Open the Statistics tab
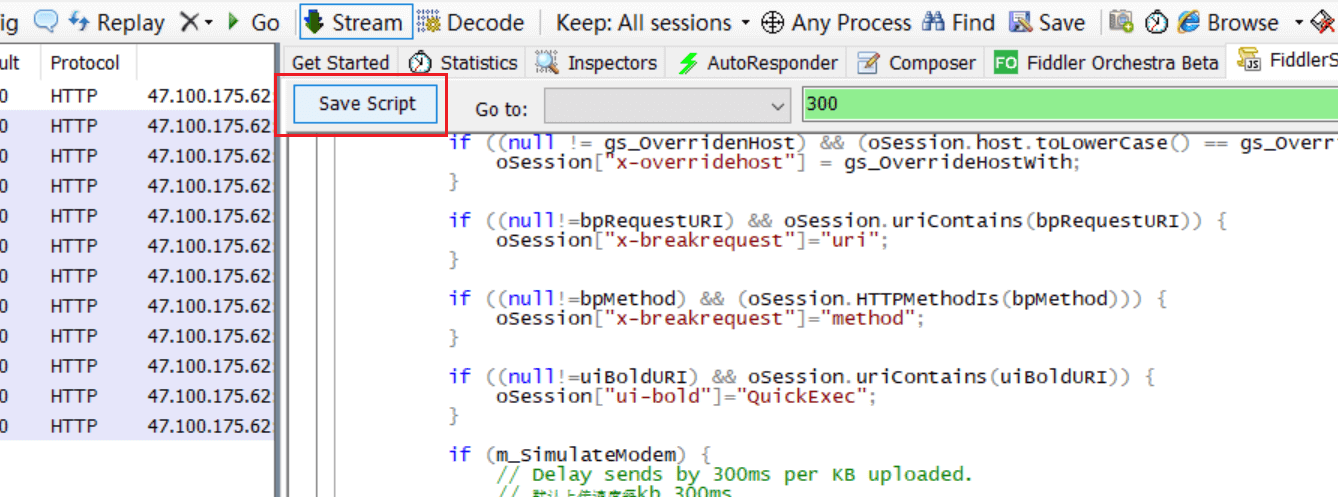The width and height of the screenshot is (1338, 497). click(x=464, y=62)
